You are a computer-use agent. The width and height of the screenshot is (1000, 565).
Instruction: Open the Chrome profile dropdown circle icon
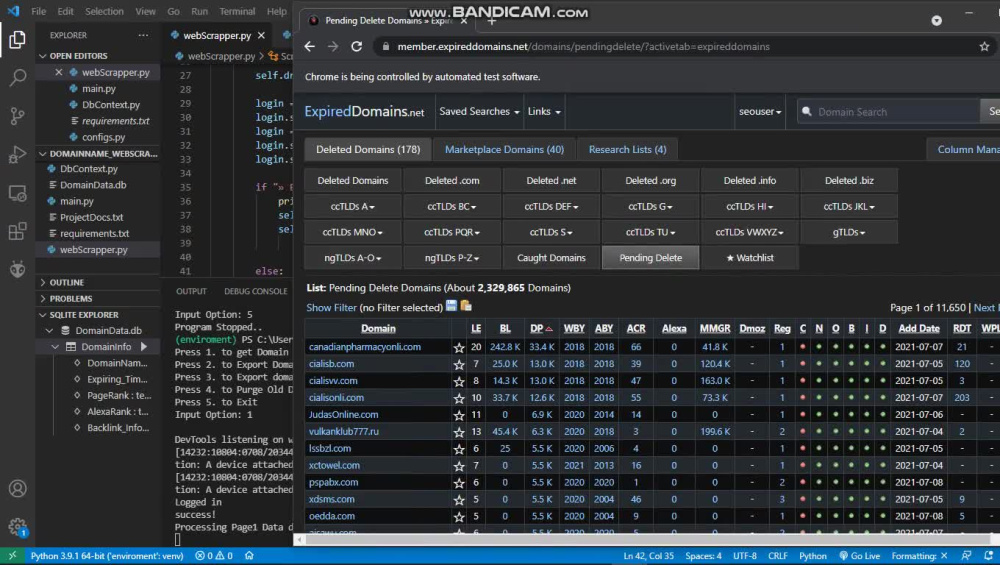point(936,20)
